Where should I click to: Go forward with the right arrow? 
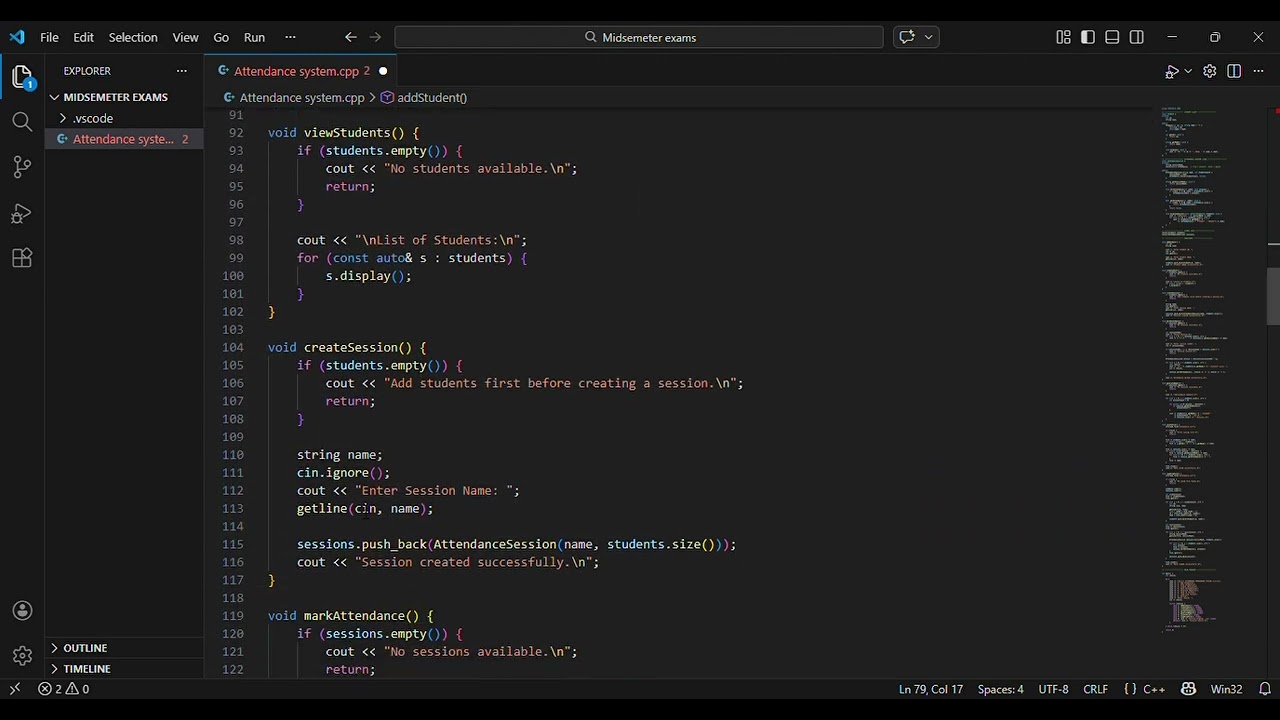pyautogui.click(x=375, y=37)
